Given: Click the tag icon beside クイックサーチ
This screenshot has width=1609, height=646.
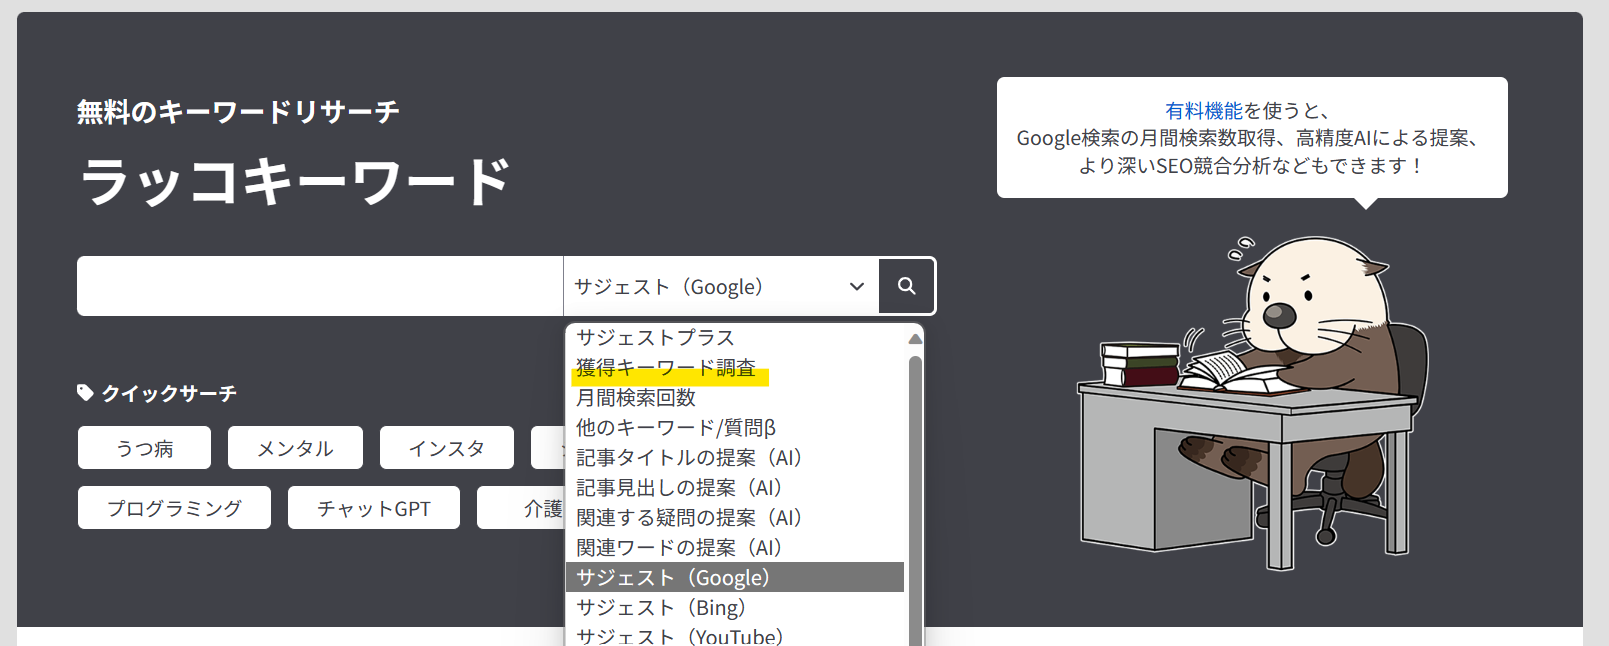Looking at the screenshot, I should click(85, 393).
